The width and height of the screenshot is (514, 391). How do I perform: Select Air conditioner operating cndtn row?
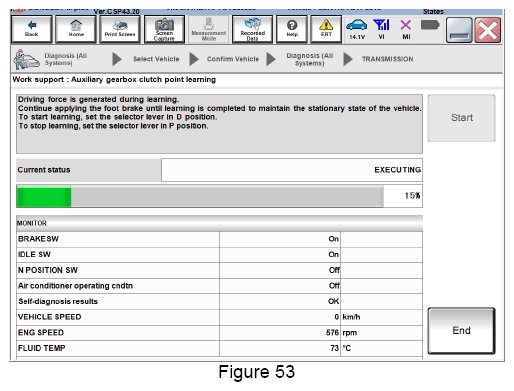coord(219,286)
